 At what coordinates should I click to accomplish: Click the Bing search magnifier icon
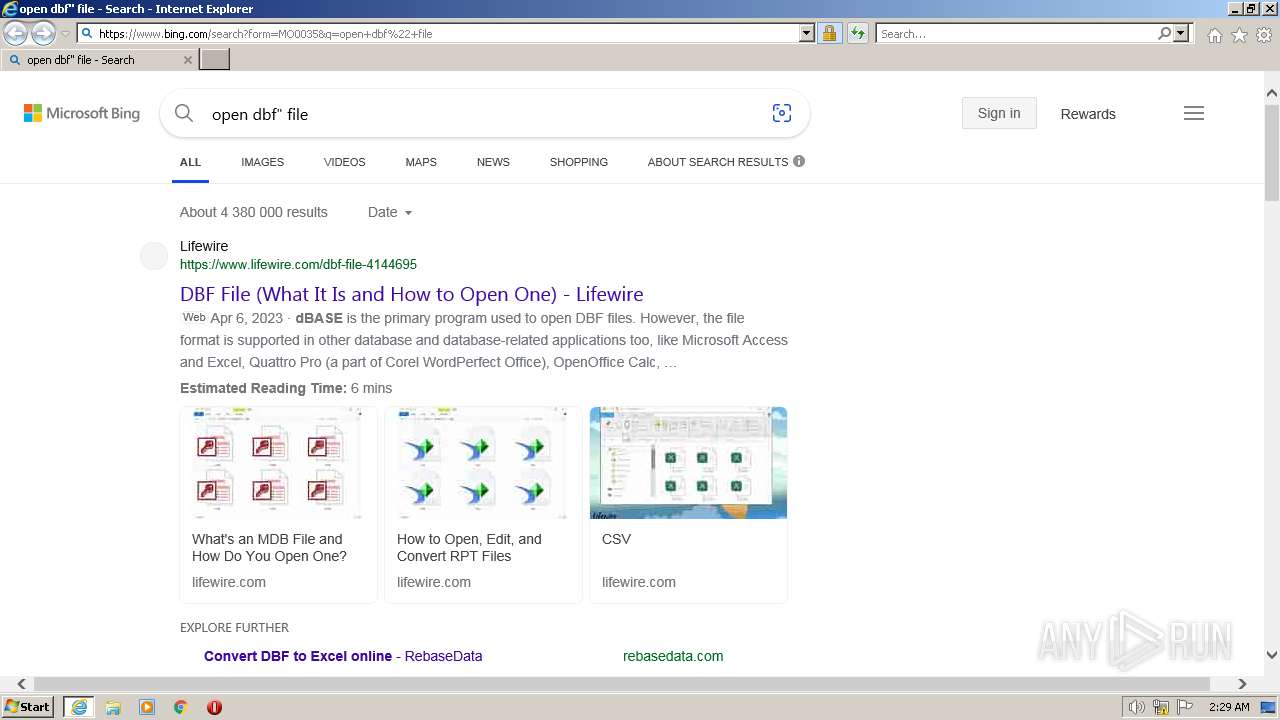pyautogui.click(x=184, y=114)
